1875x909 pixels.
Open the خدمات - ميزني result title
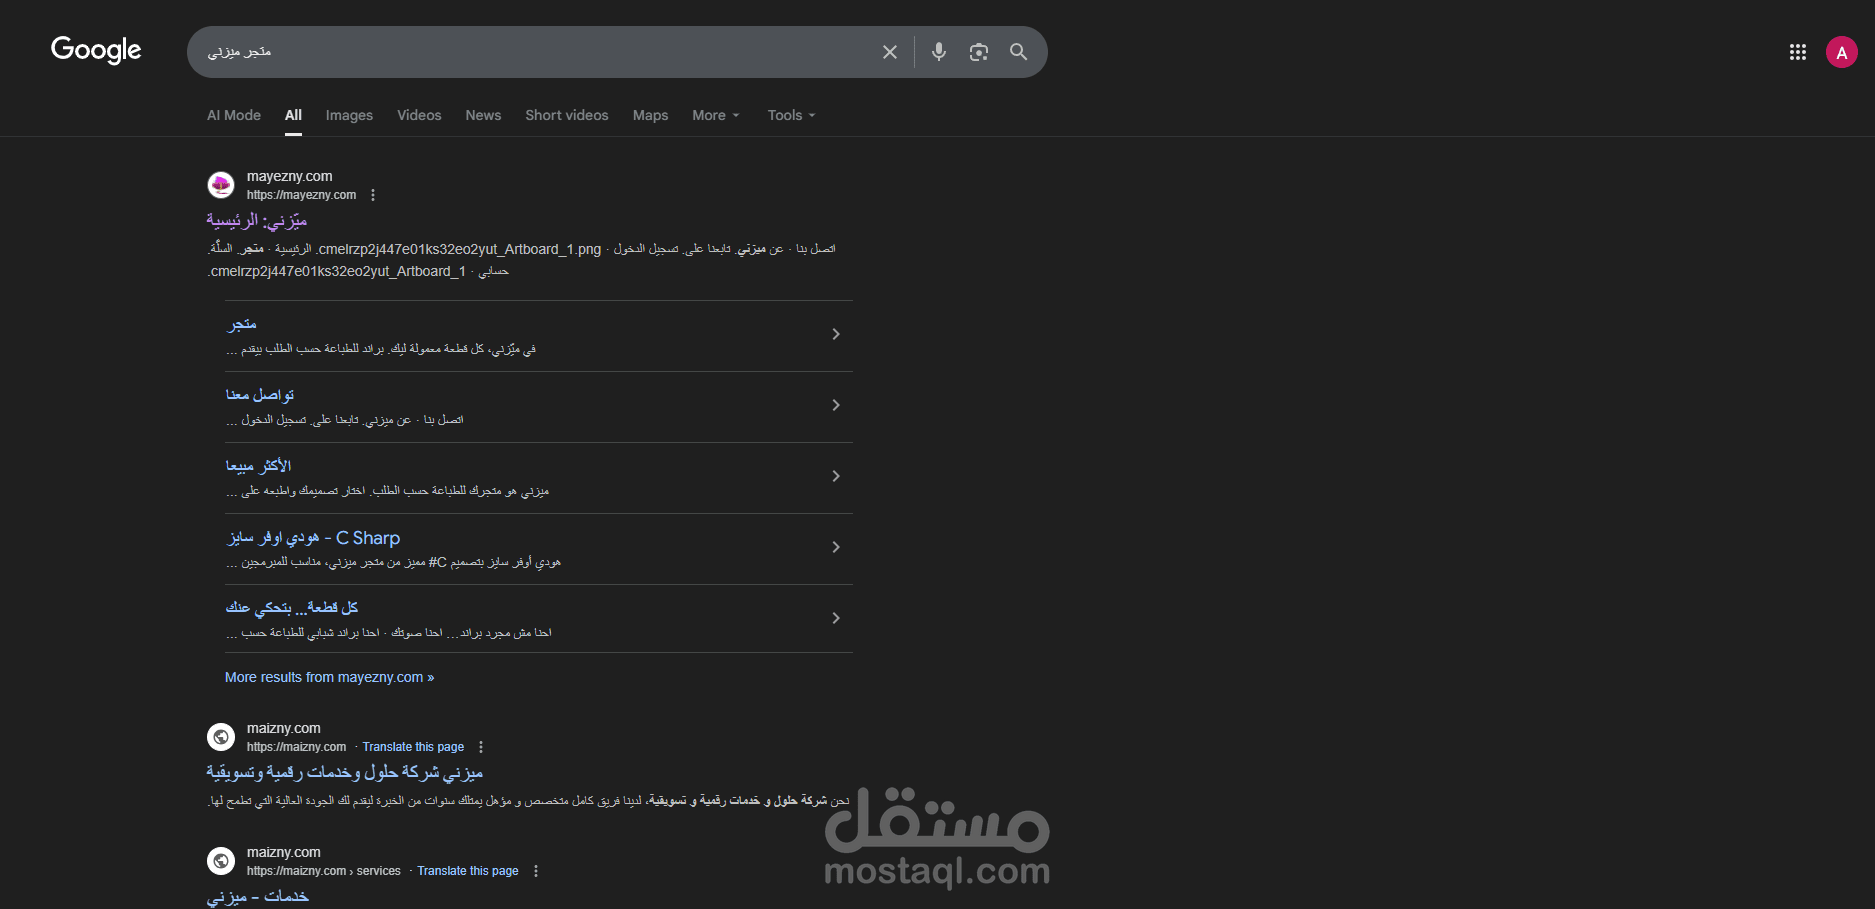tap(258, 896)
